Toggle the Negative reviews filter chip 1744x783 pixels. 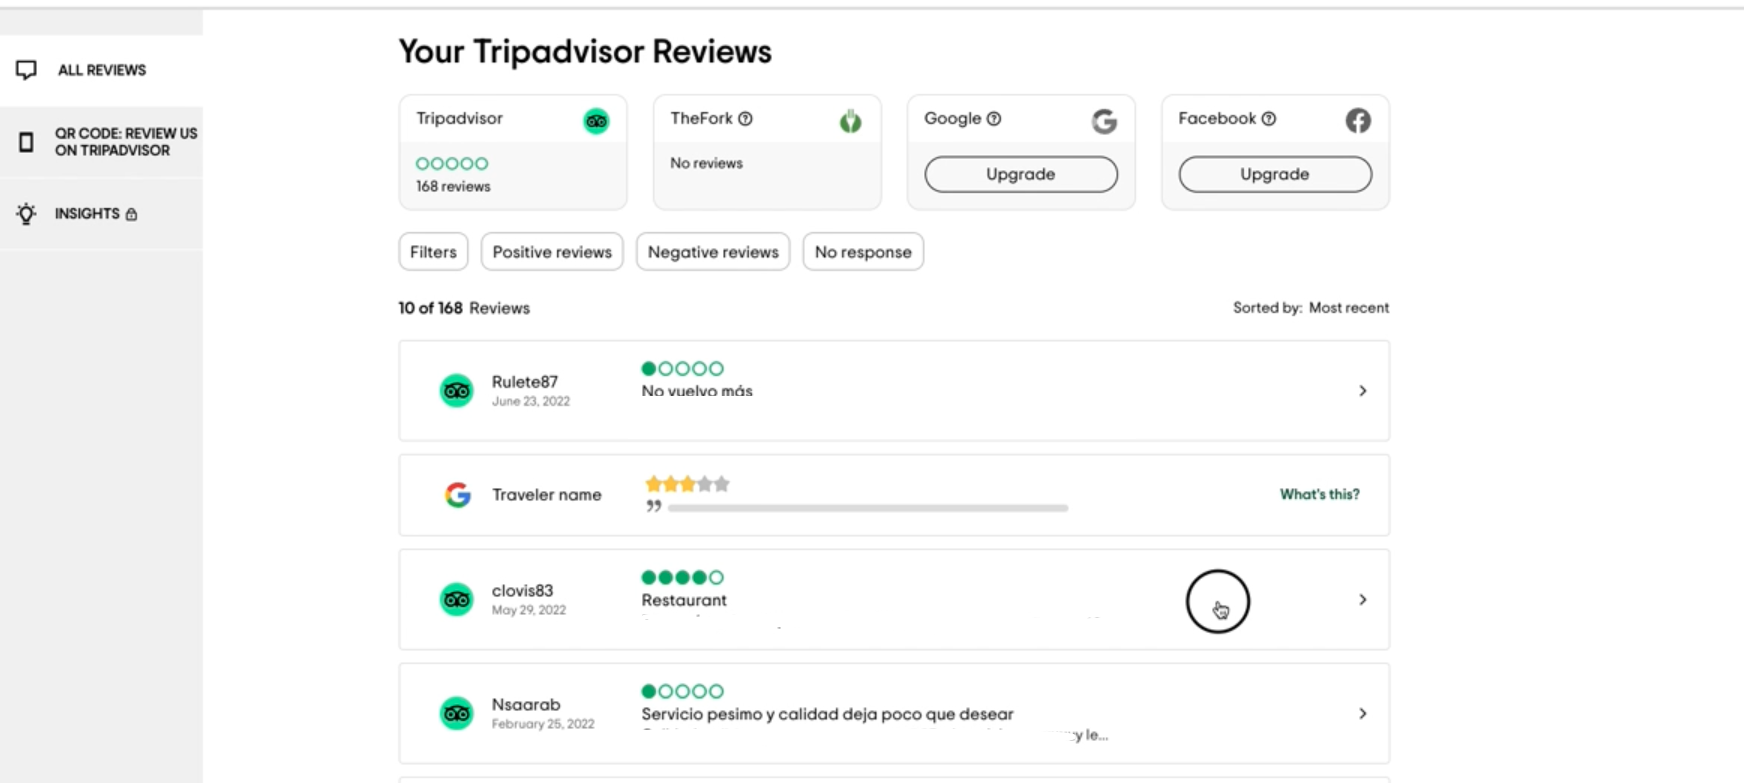[x=713, y=252]
